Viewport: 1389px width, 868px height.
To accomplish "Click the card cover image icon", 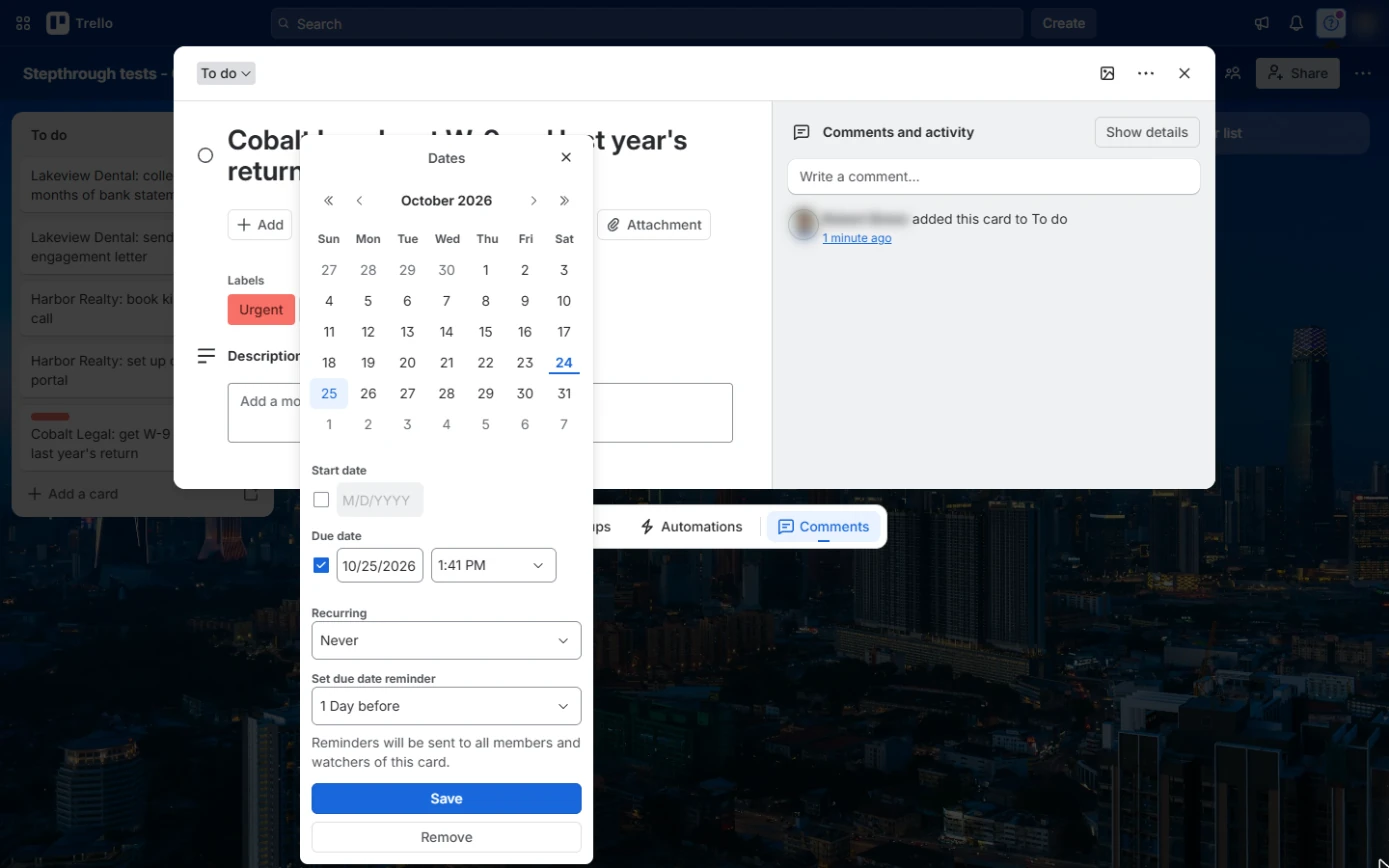I will [1107, 73].
